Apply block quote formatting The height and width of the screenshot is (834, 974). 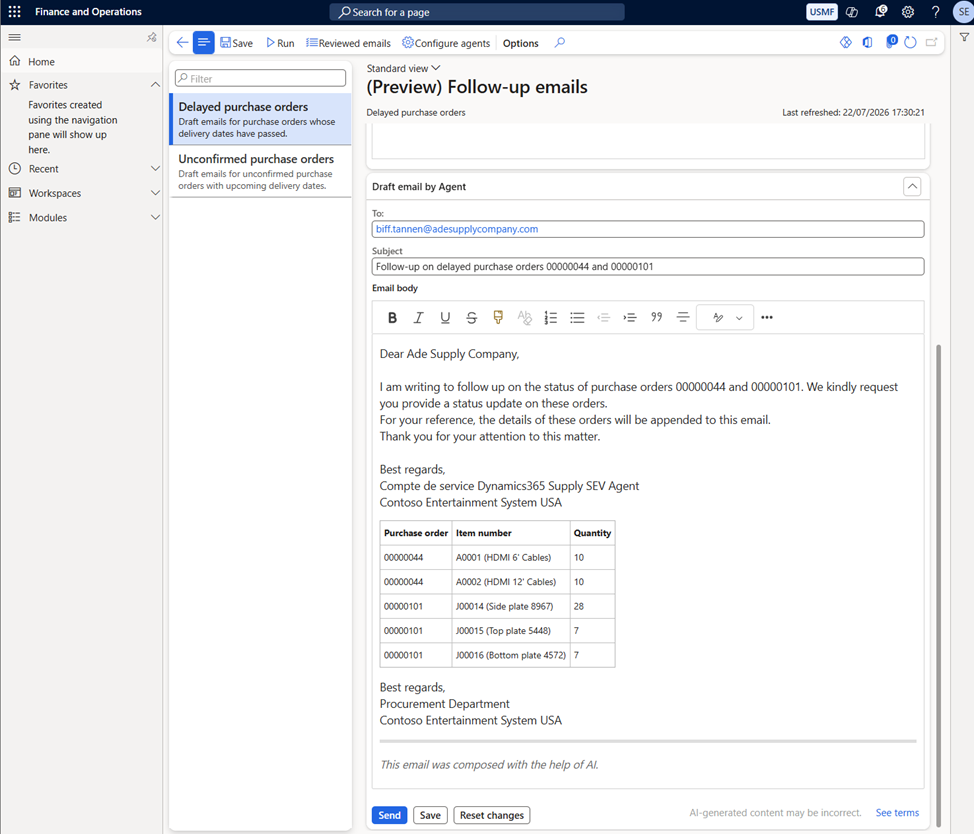(656, 317)
